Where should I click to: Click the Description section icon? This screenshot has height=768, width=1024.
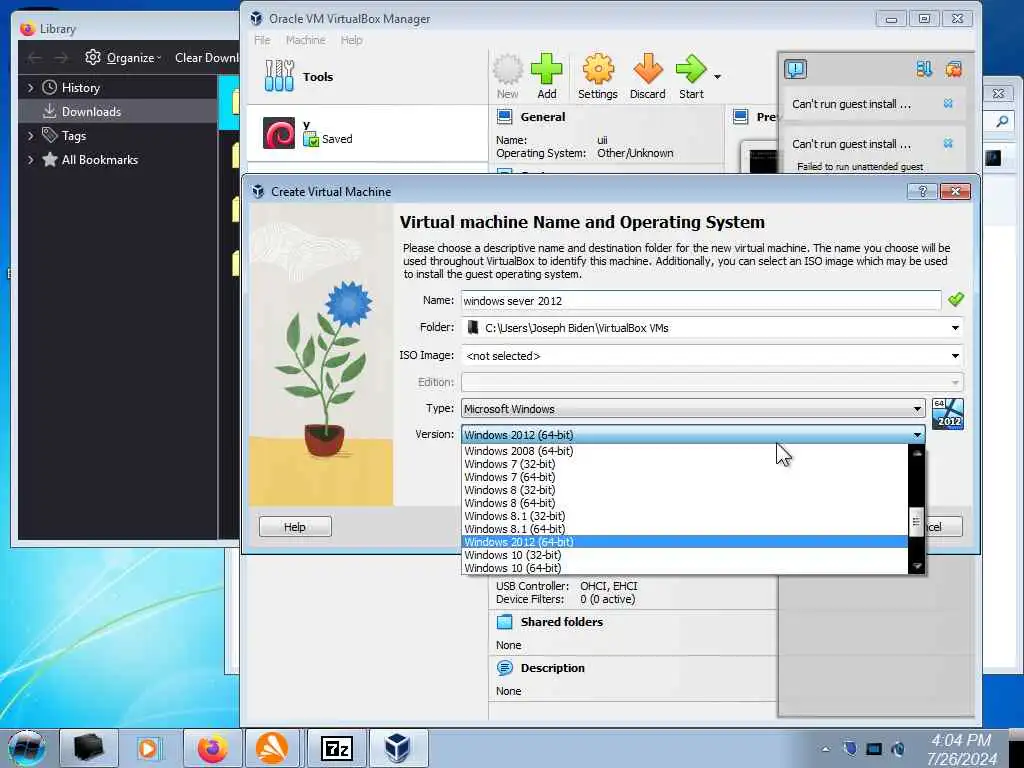504,667
